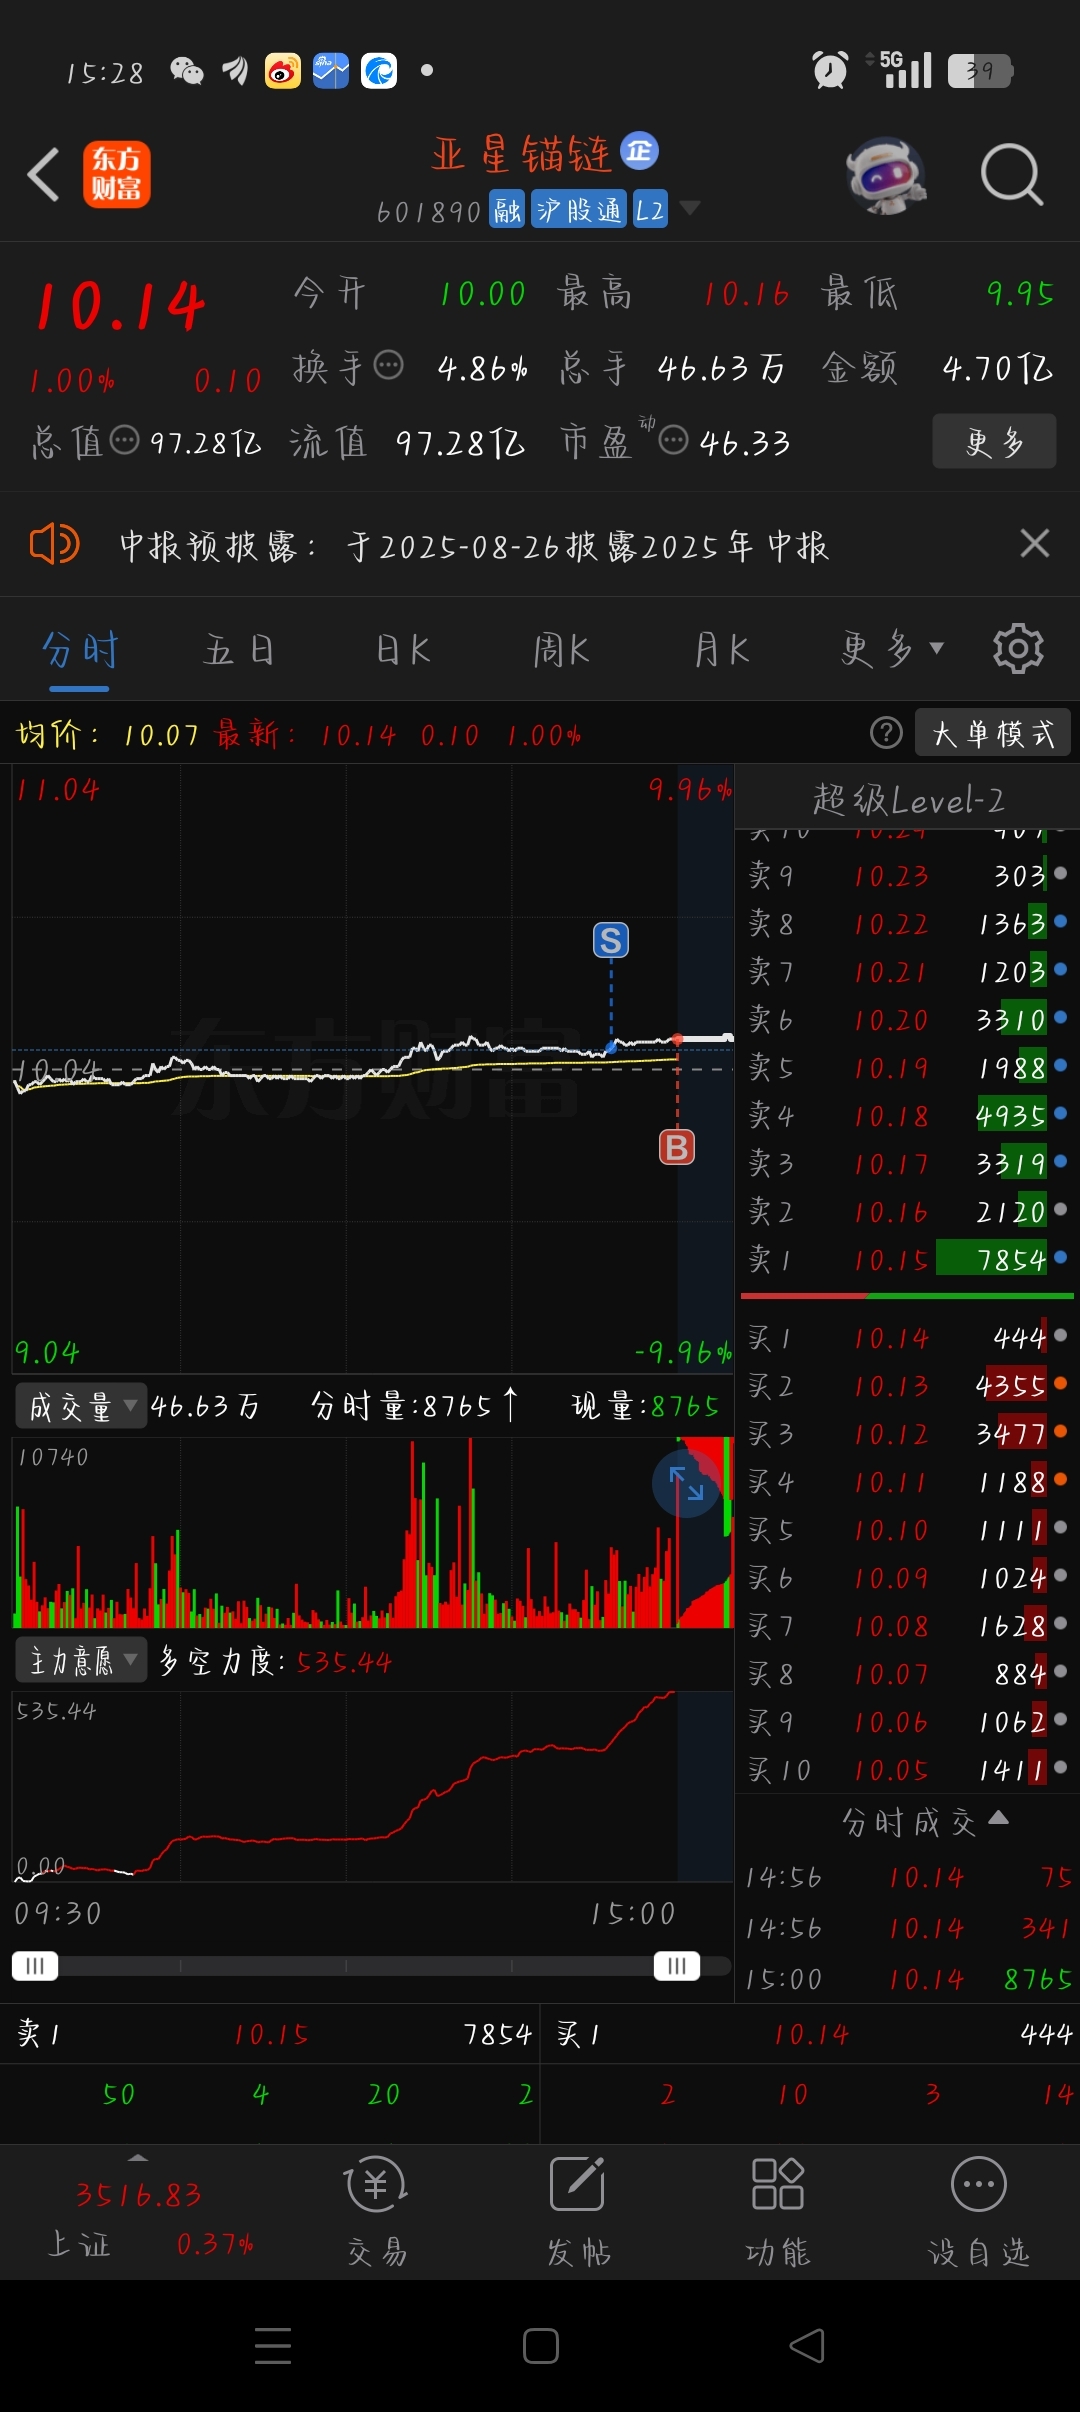This screenshot has width=1080, height=2412.
Task: Select the 卖9 10.23 order row
Action: tap(908, 875)
